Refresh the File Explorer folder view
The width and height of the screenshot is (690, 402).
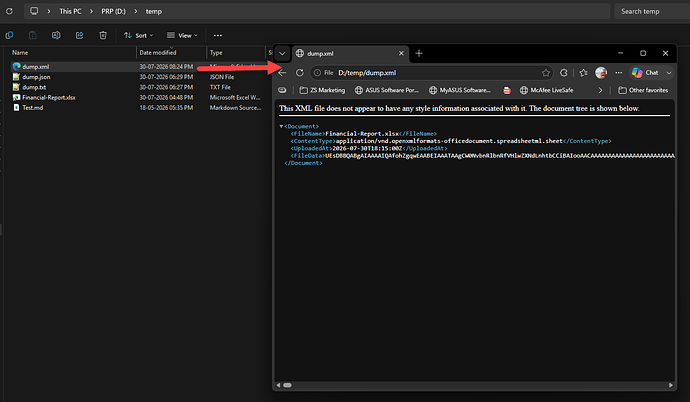click(x=9, y=11)
